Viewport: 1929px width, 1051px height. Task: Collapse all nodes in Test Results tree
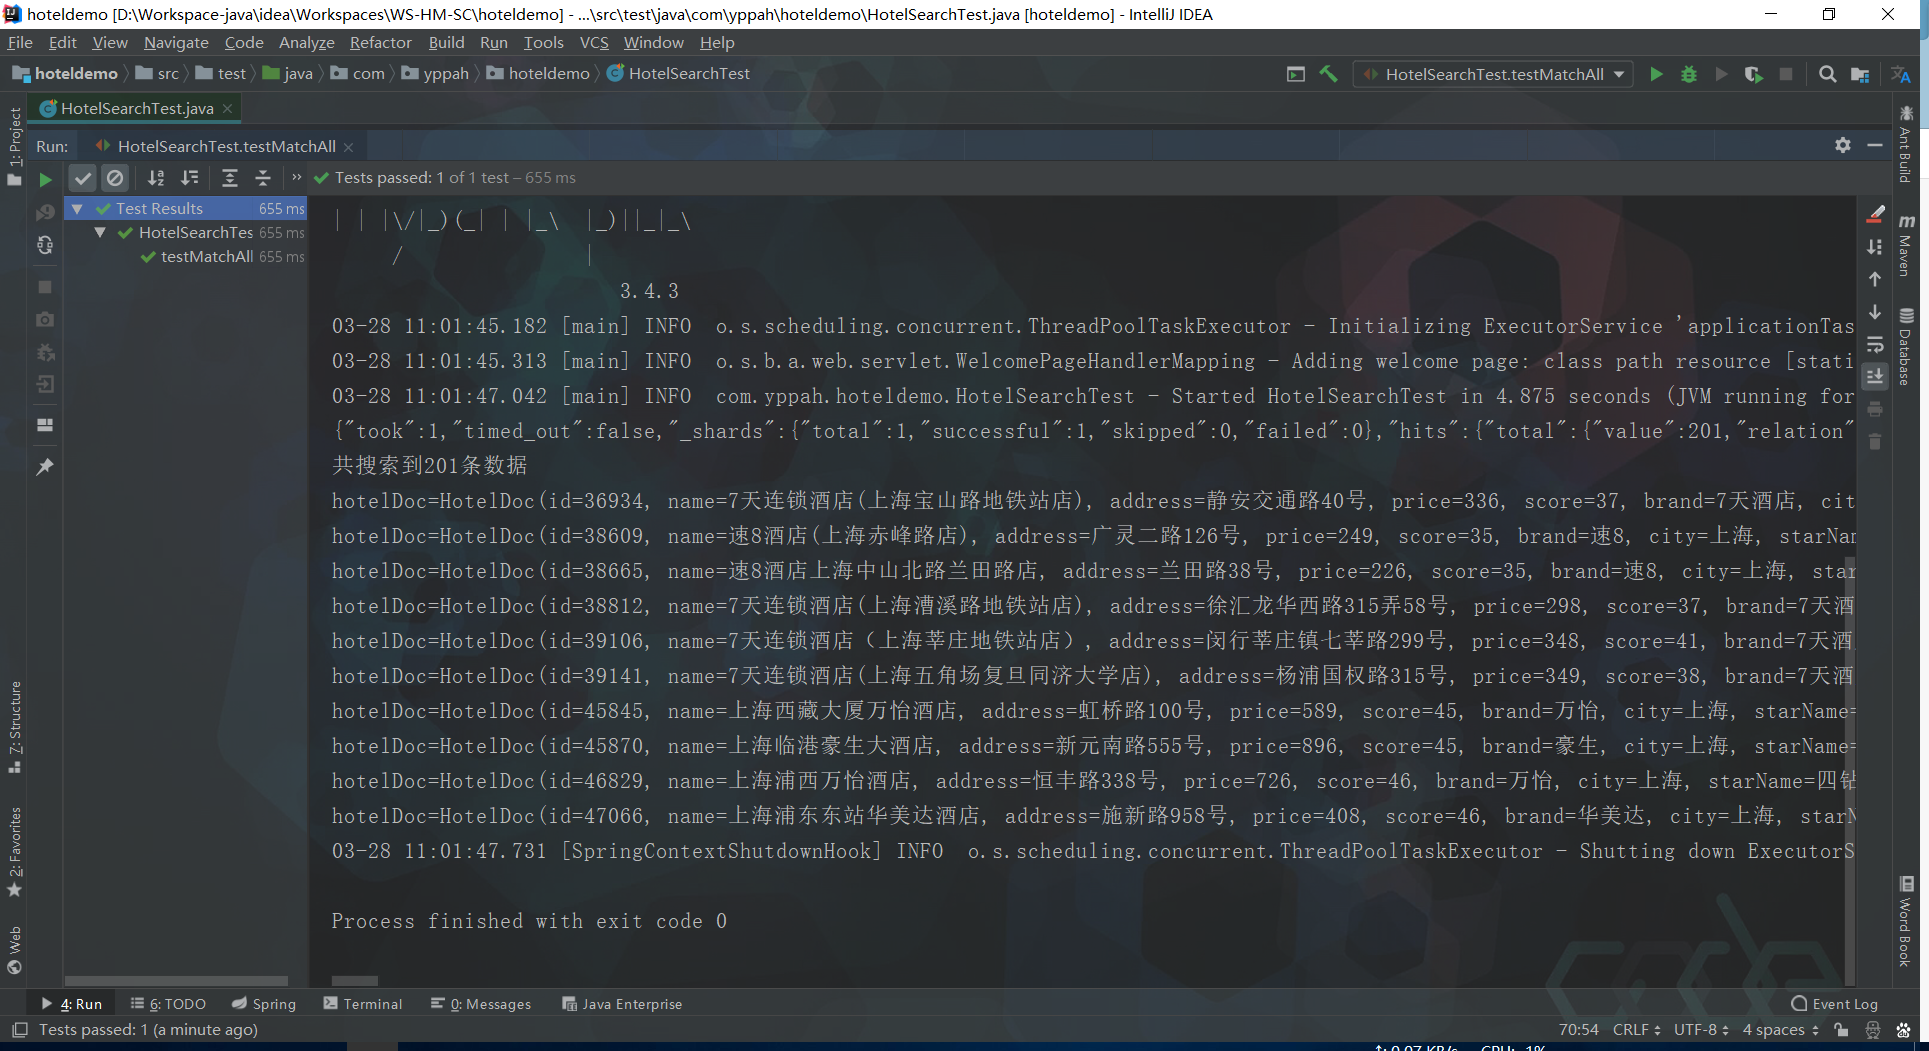(263, 178)
